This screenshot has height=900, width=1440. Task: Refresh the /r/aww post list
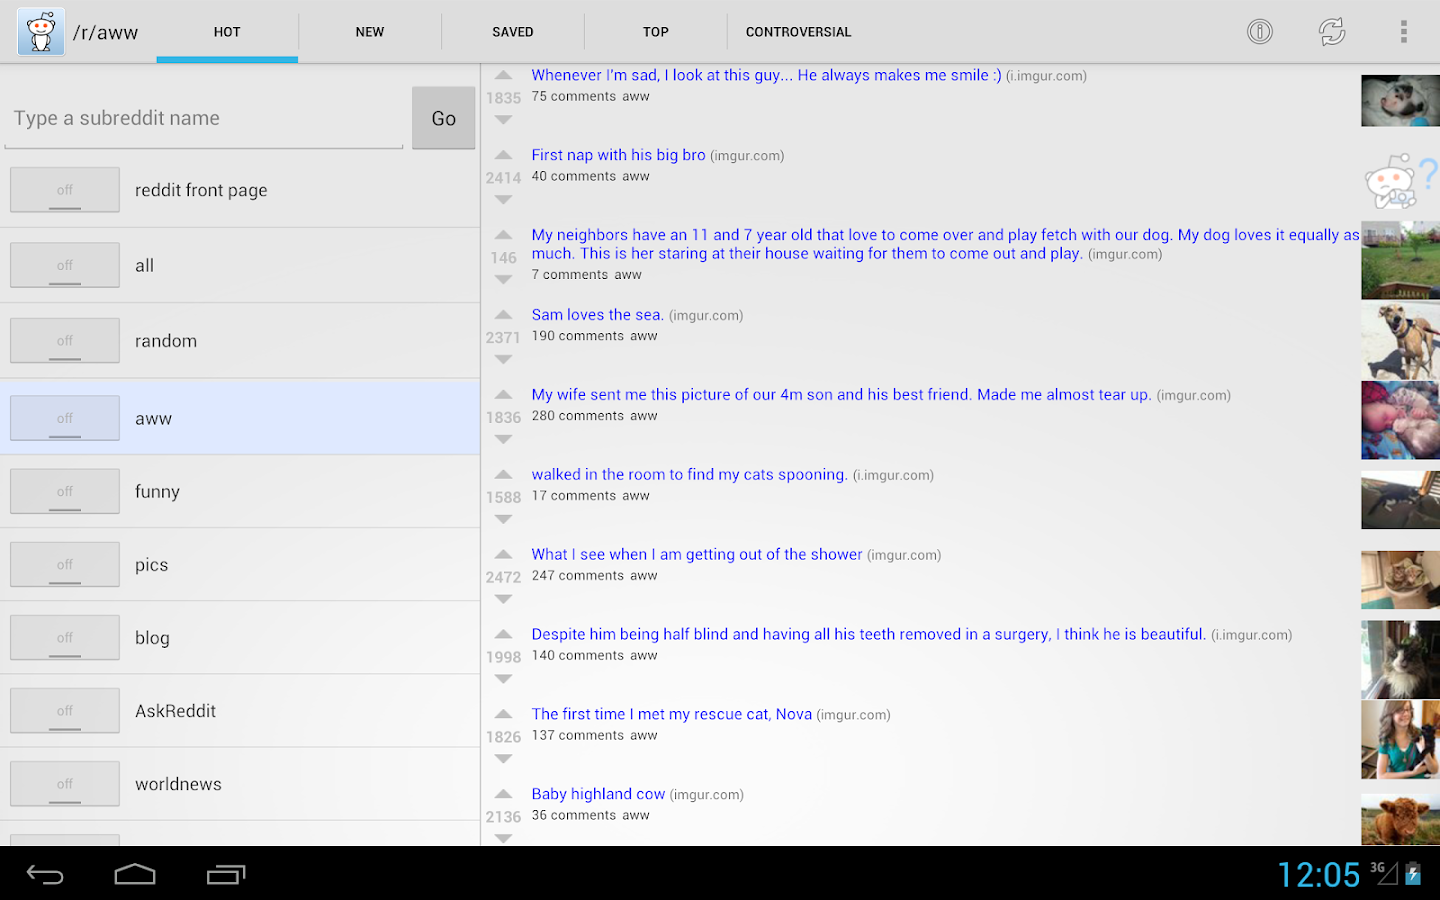coord(1332,31)
